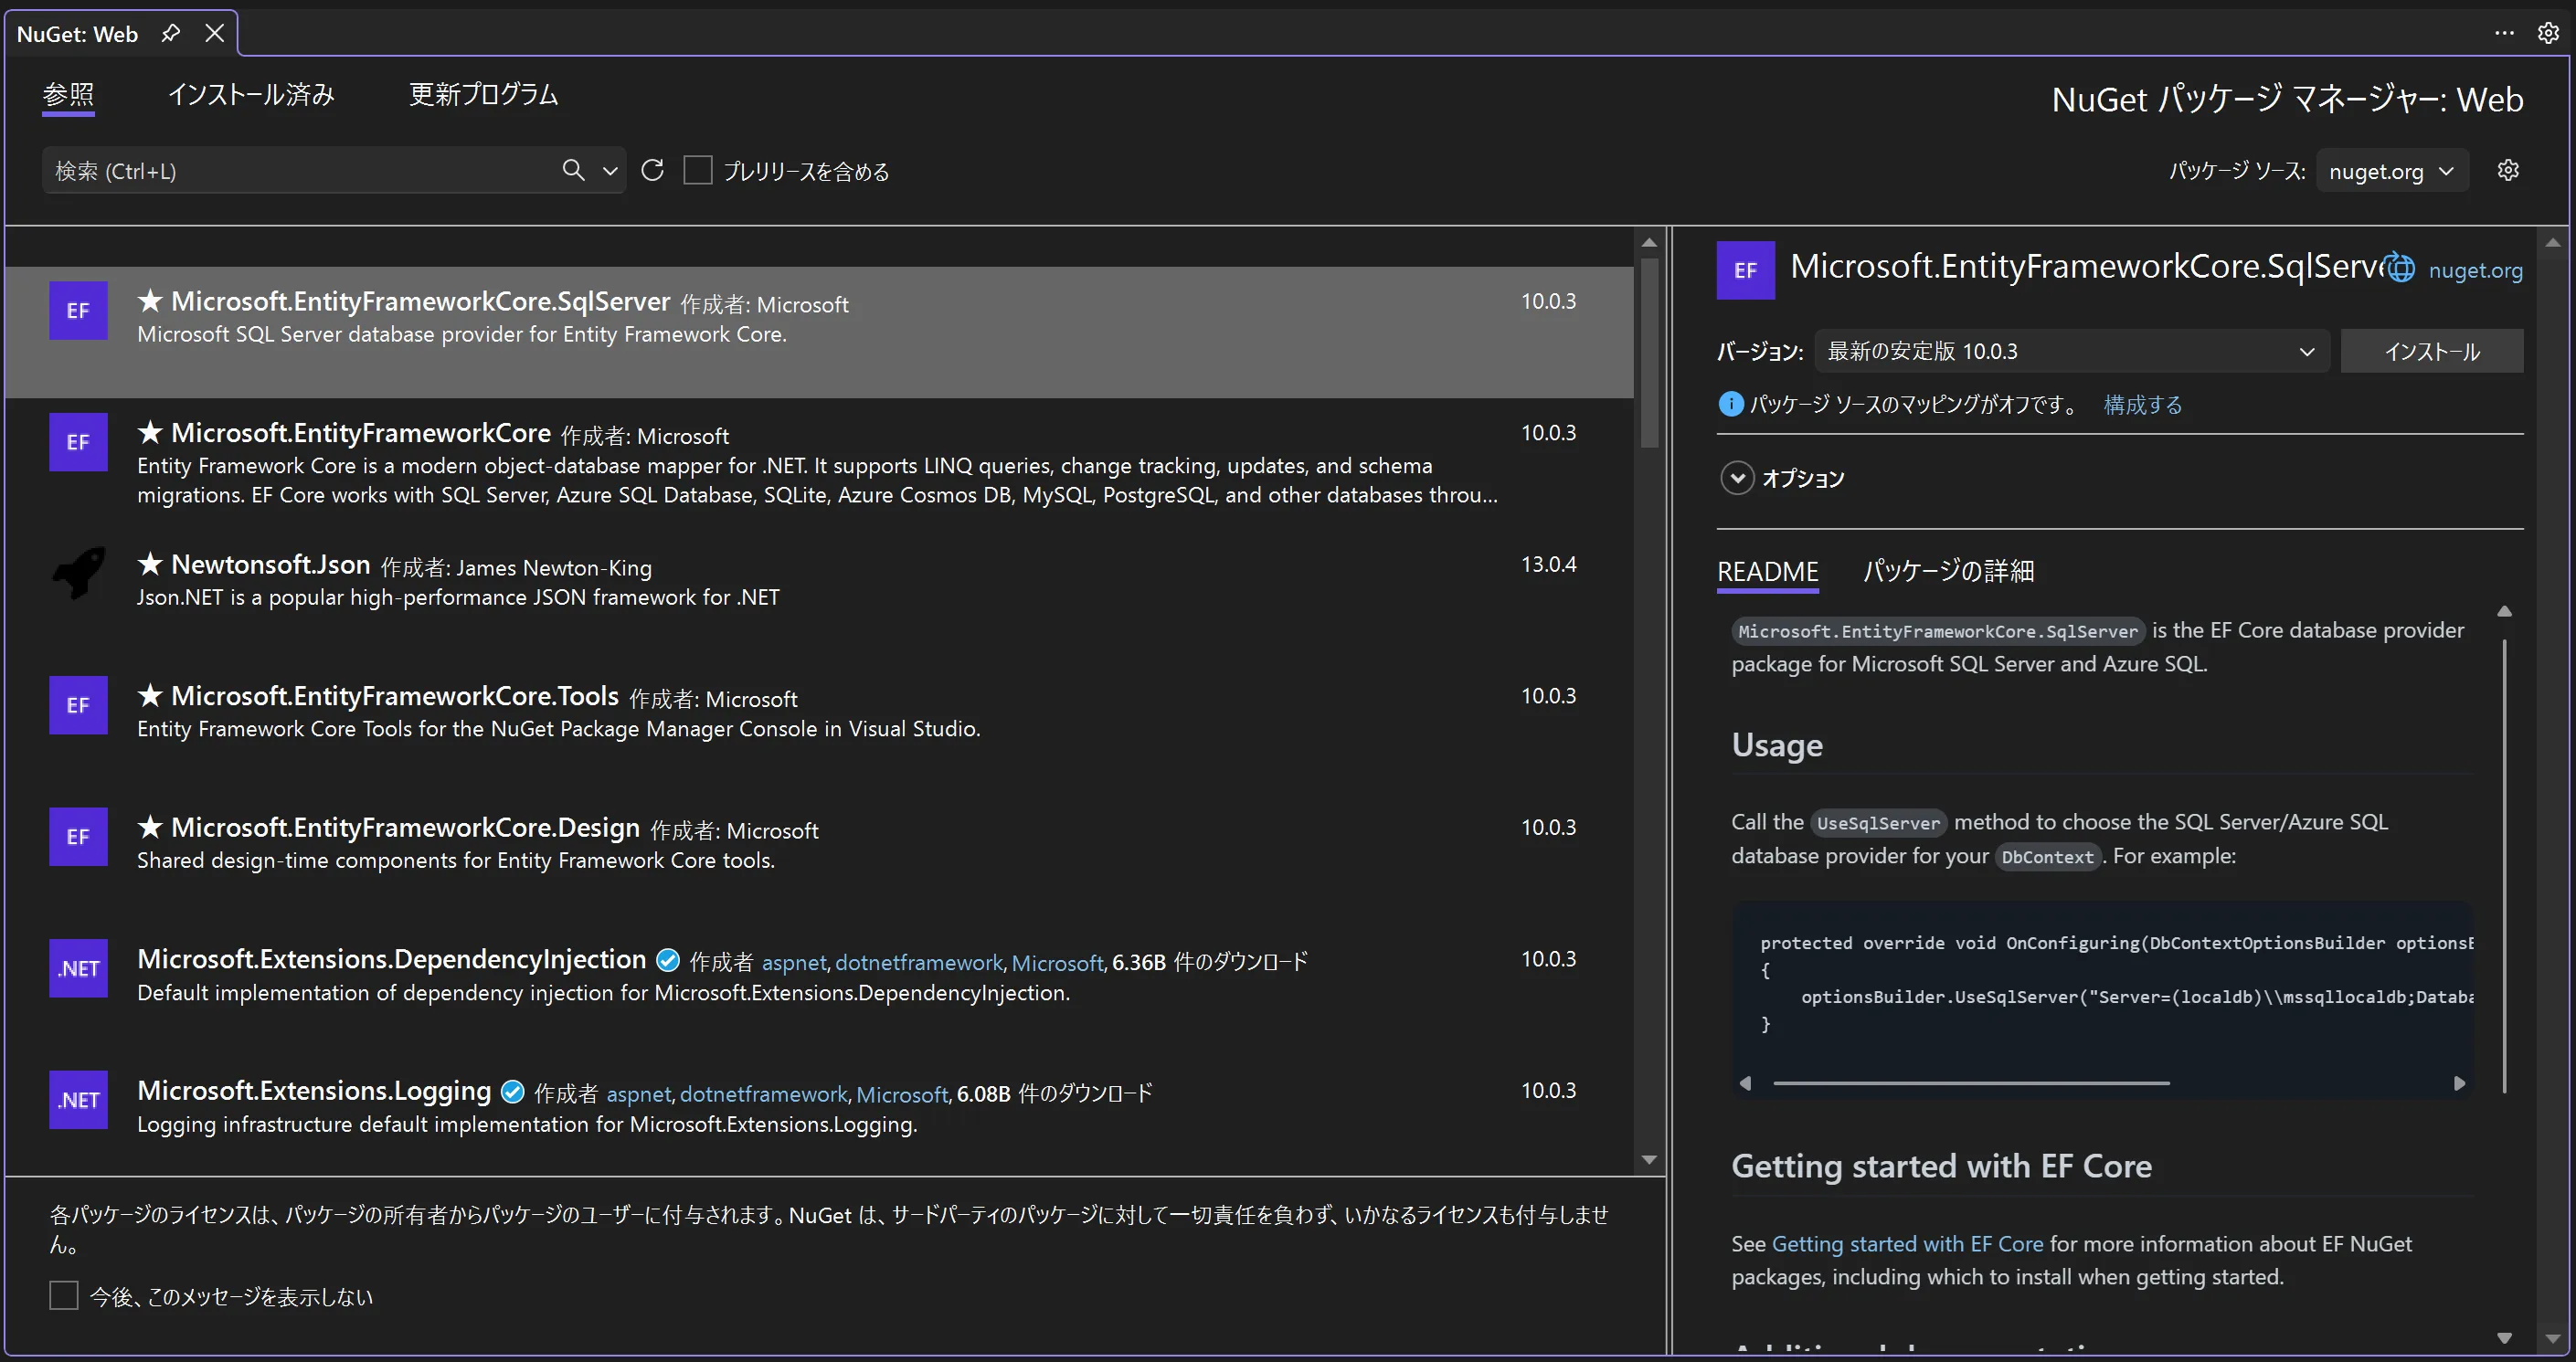Select the Microsoft.EntityFrameworkCore package name
2576x1362 pixels.
point(361,433)
